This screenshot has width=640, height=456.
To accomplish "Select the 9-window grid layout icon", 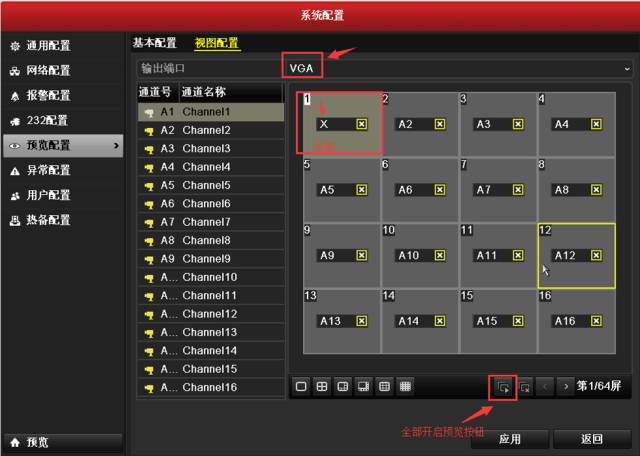I will pos(384,386).
